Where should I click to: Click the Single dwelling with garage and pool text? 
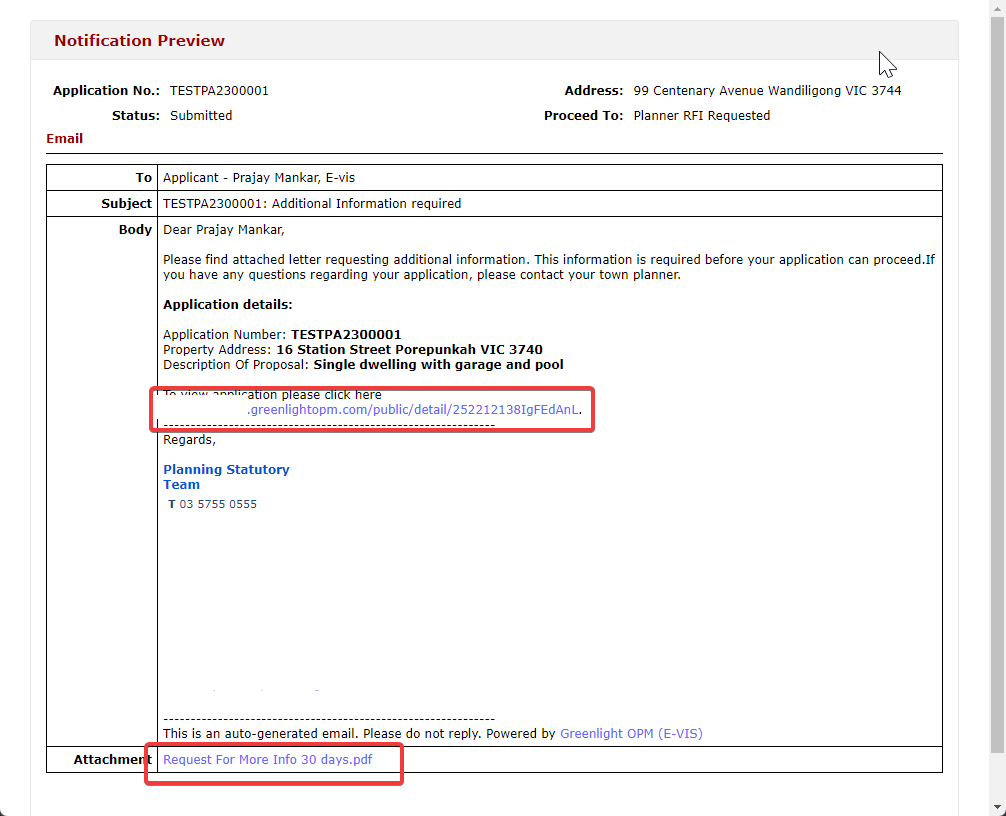tap(438, 365)
